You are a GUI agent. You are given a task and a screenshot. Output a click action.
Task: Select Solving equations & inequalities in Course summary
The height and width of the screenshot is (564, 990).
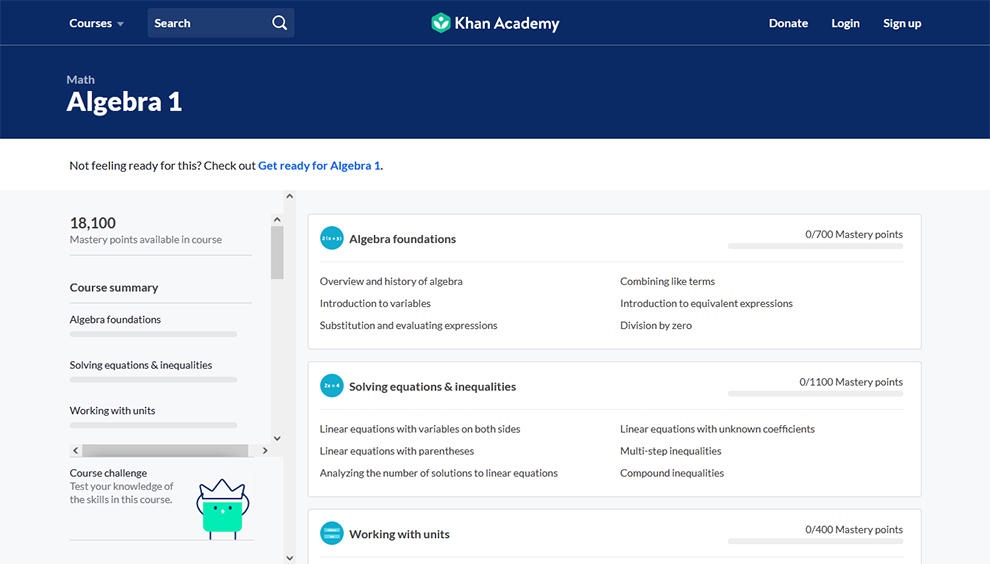click(x=141, y=365)
